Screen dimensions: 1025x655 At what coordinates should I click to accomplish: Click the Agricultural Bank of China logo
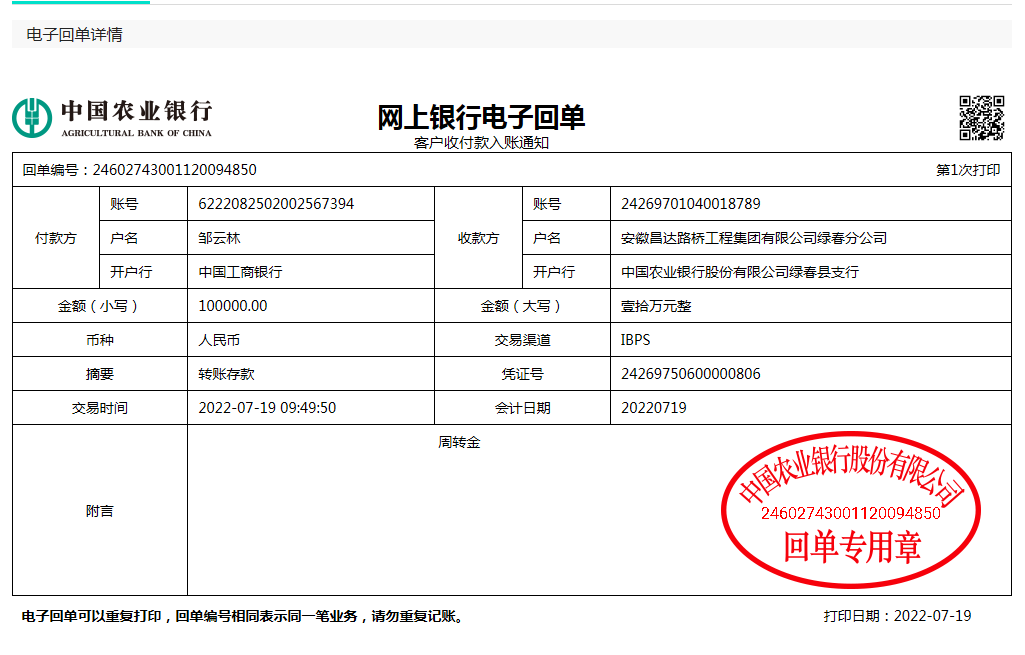click(x=112, y=117)
